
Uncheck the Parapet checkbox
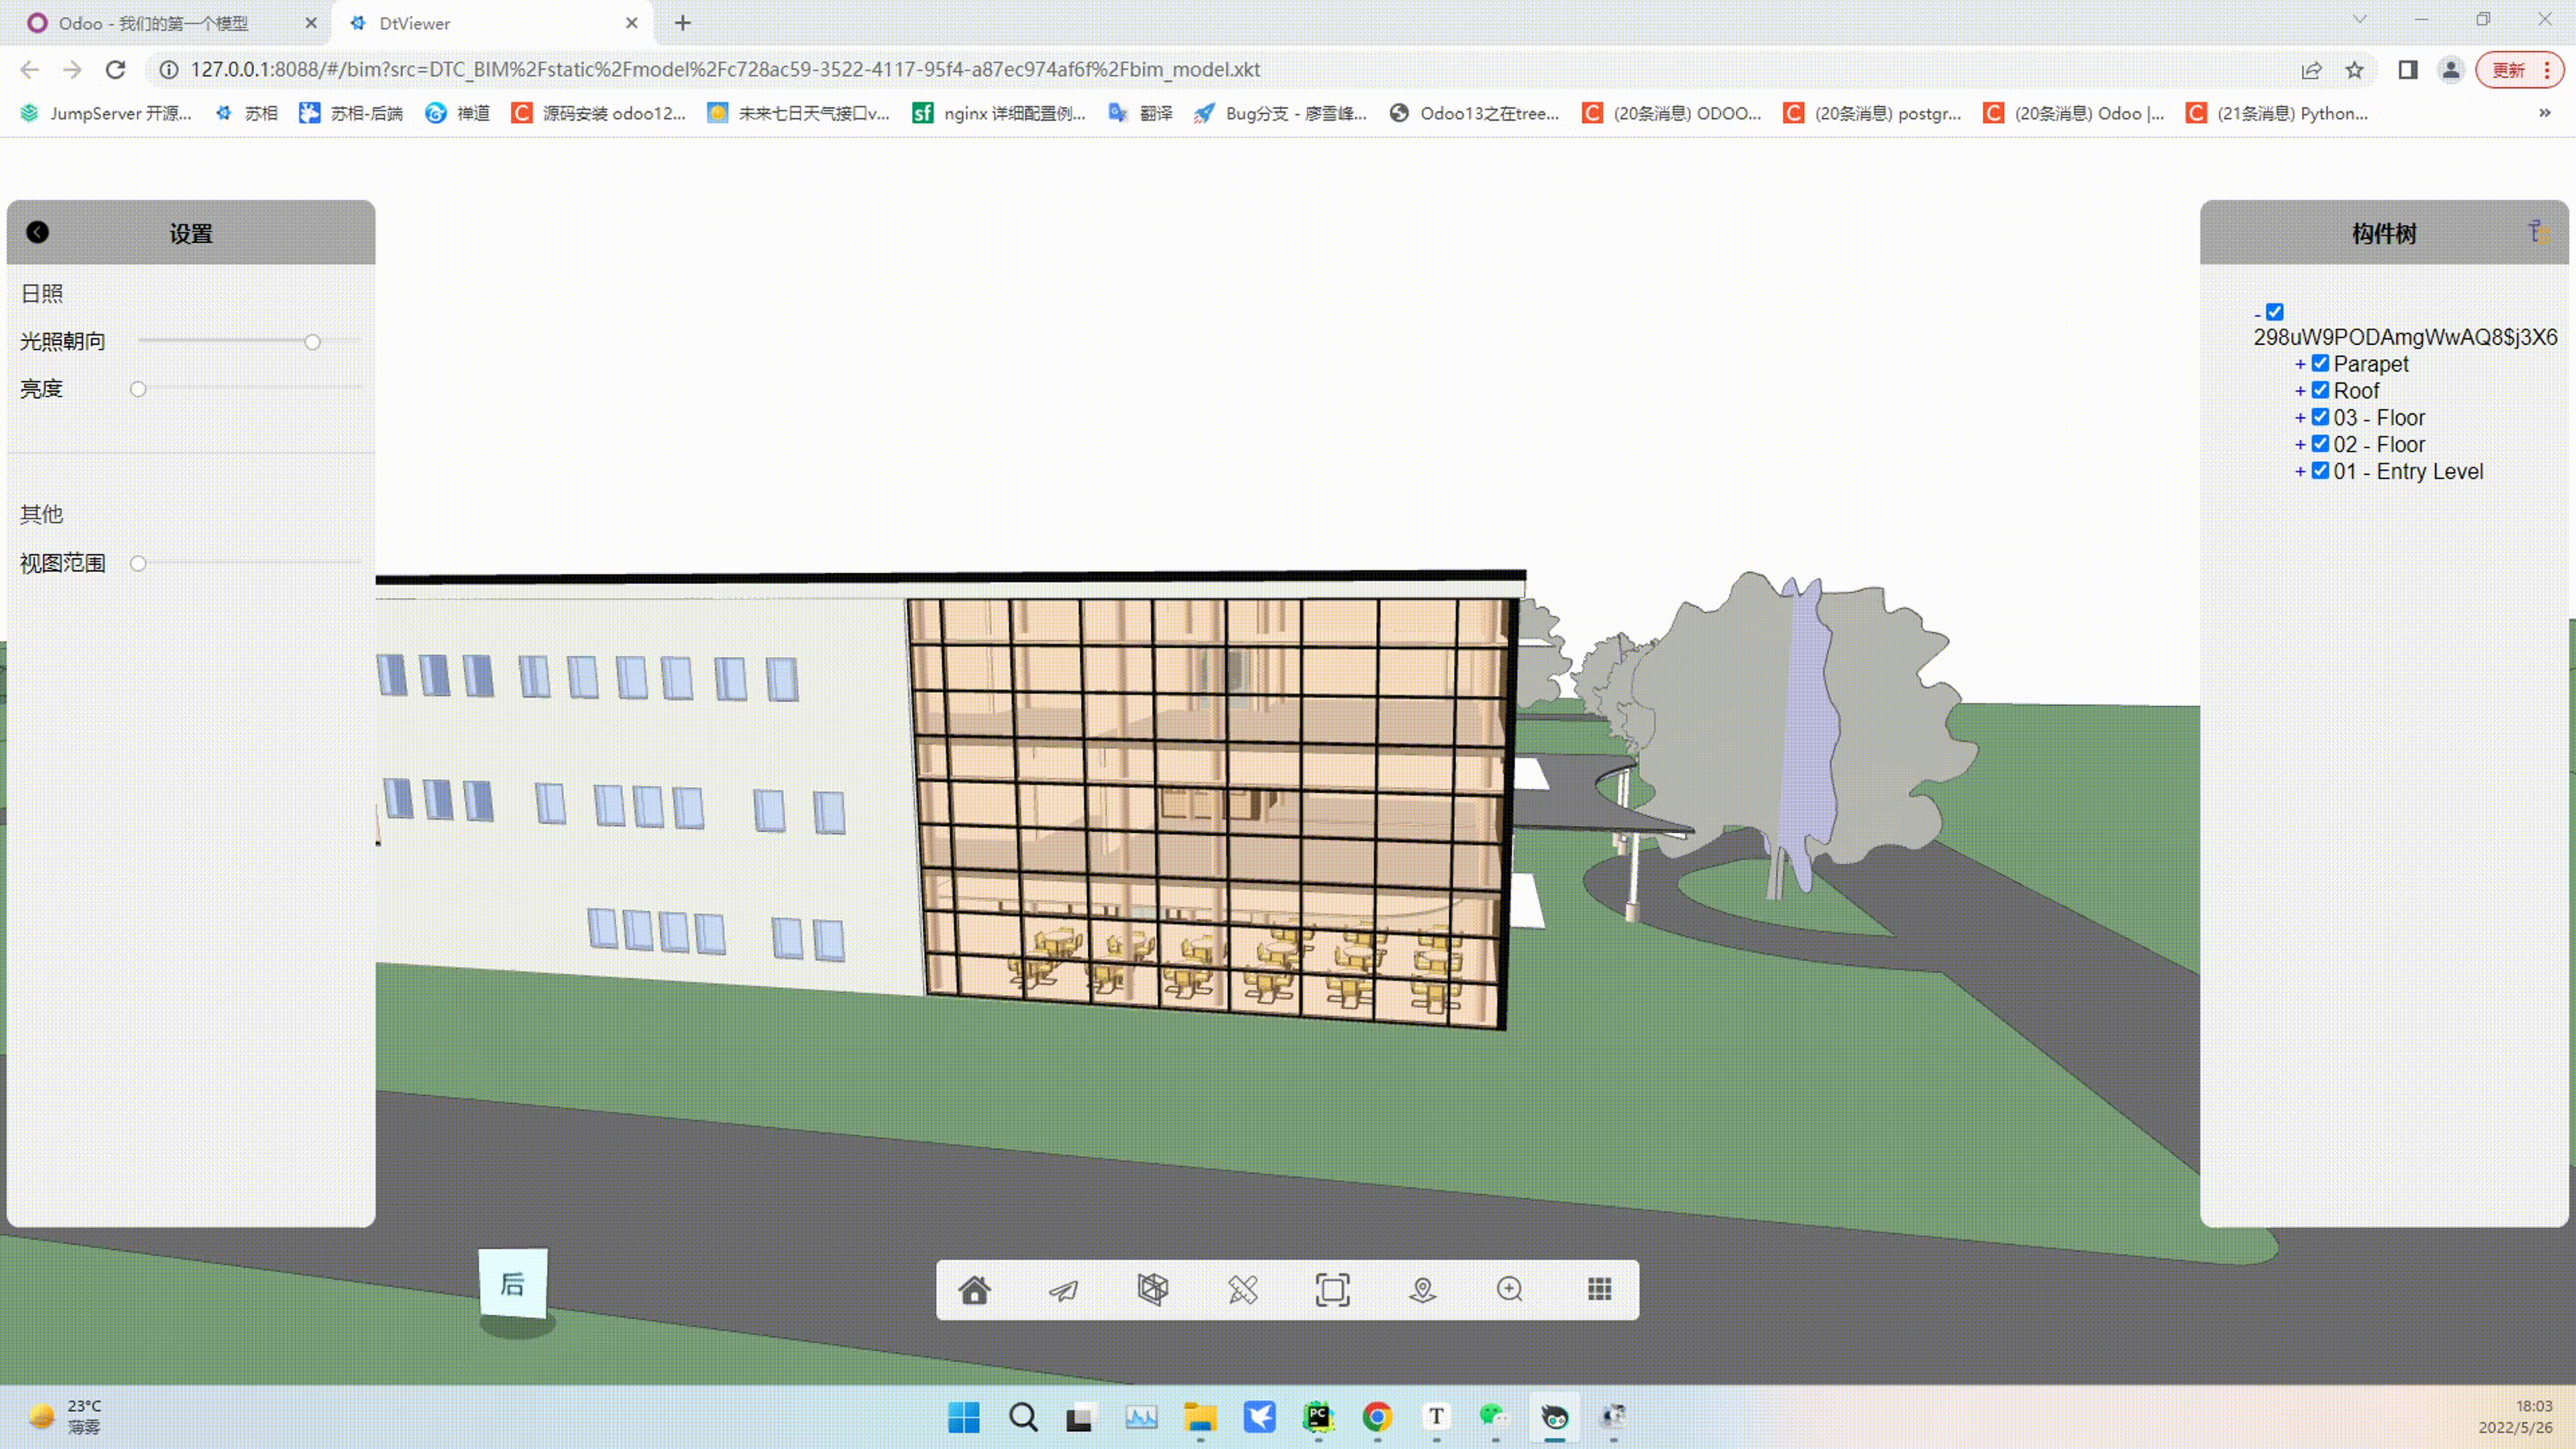[2320, 363]
